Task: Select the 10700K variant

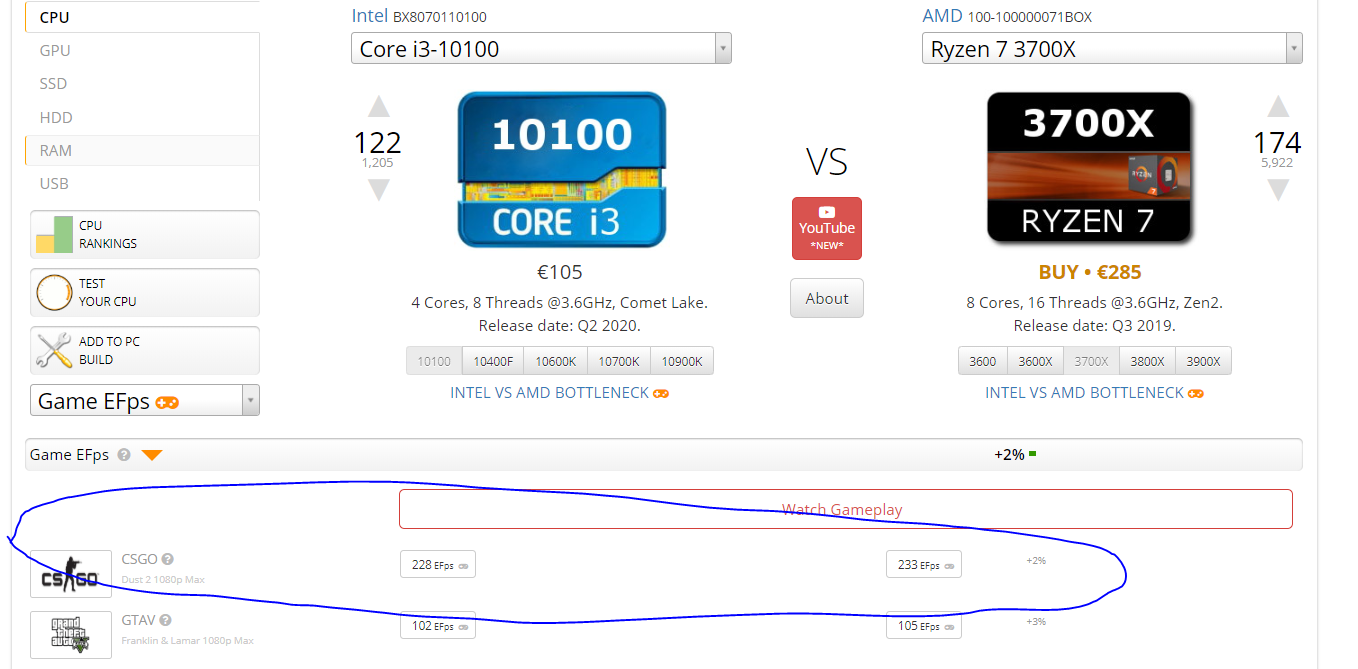Action: coord(618,361)
